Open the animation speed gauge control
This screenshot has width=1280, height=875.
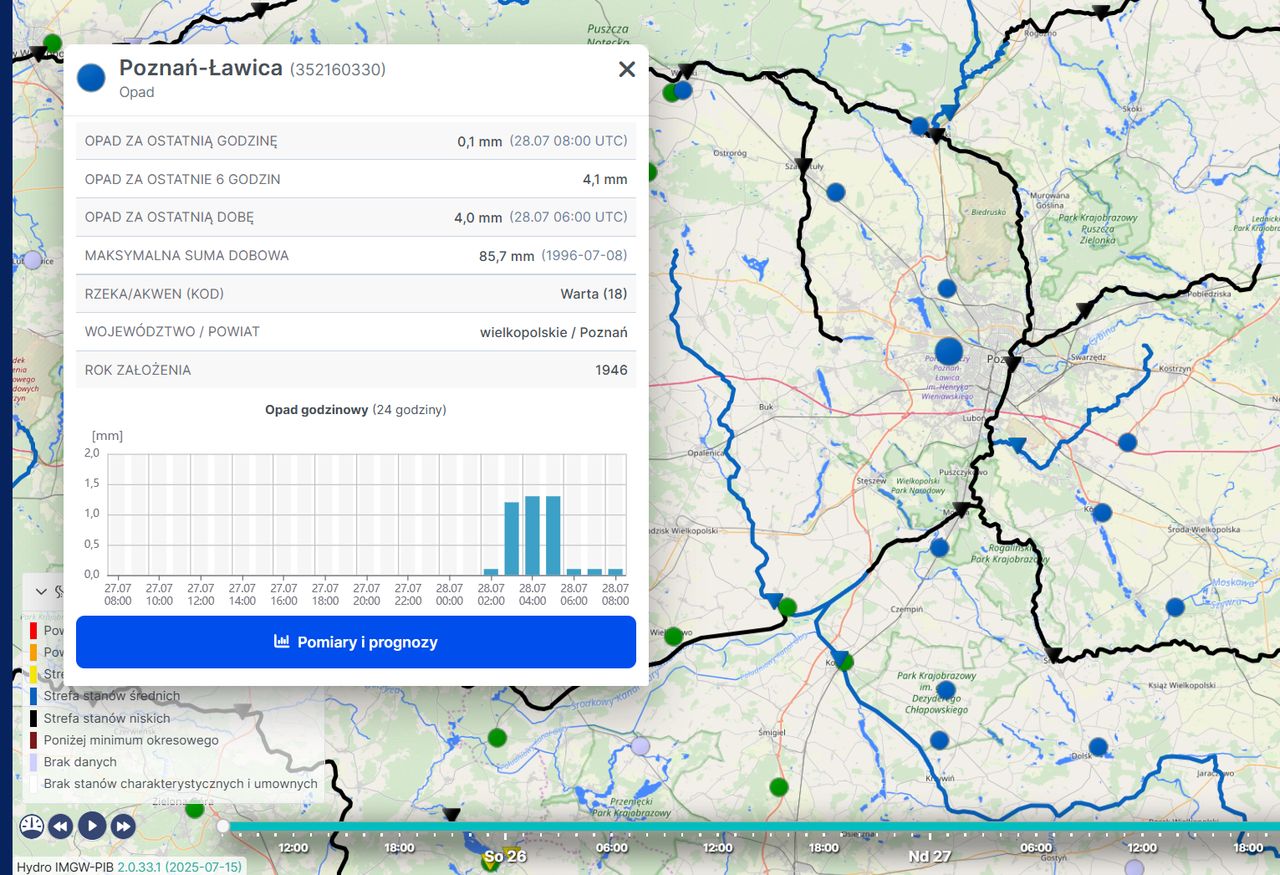pos(31,826)
